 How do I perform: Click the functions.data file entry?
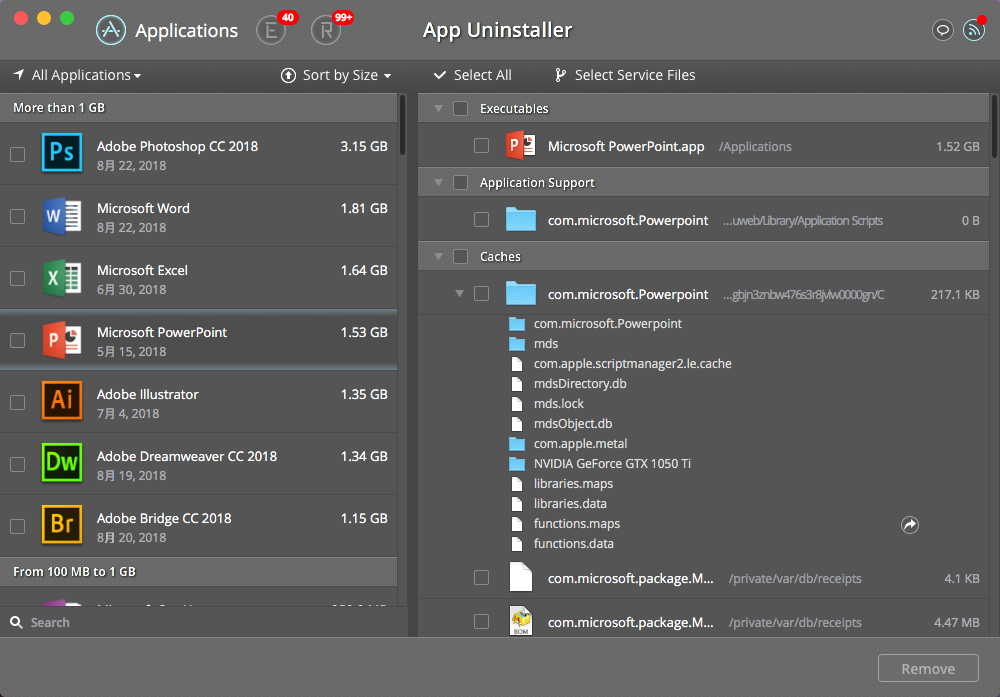click(573, 544)
